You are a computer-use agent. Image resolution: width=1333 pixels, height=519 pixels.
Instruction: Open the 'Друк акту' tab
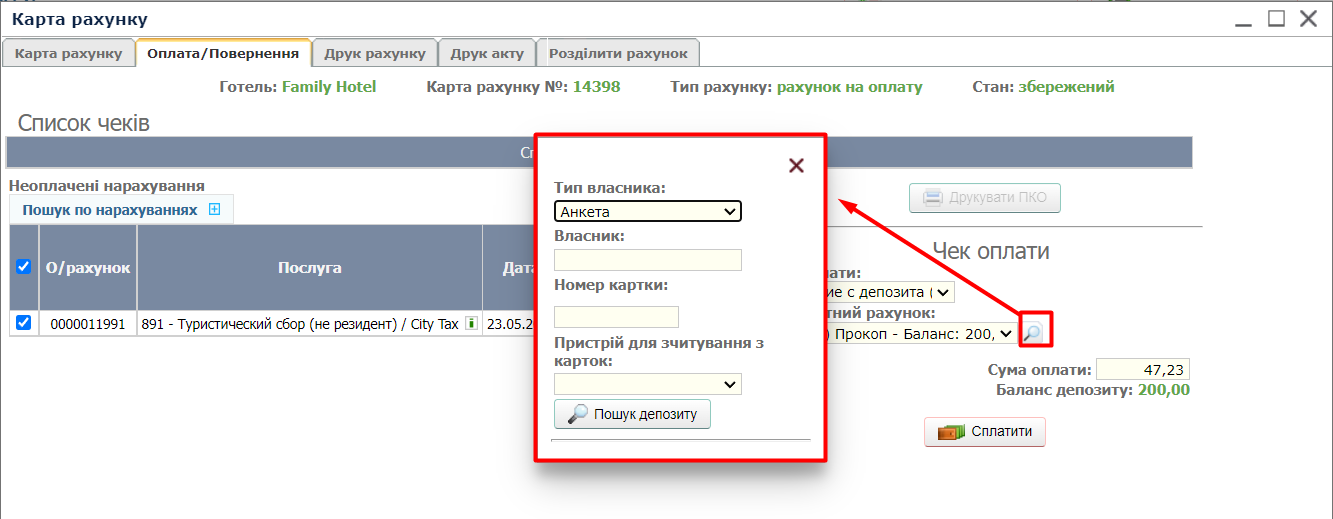pyautogui.click(x=487, y=53)
